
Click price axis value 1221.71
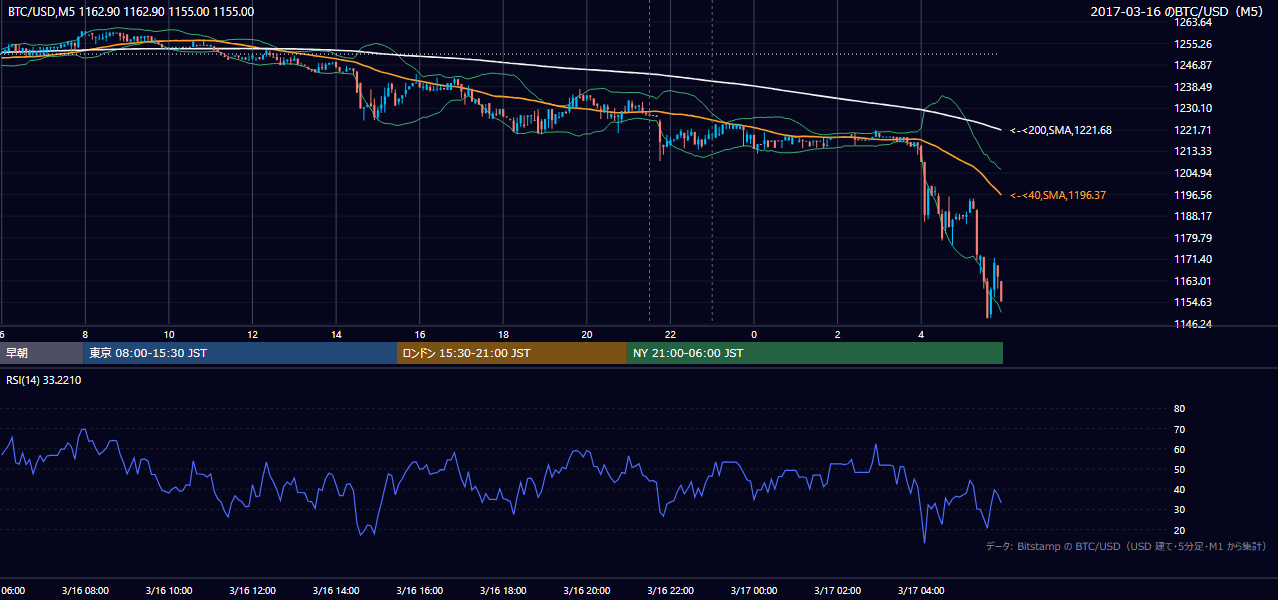tap(1193, 130)
